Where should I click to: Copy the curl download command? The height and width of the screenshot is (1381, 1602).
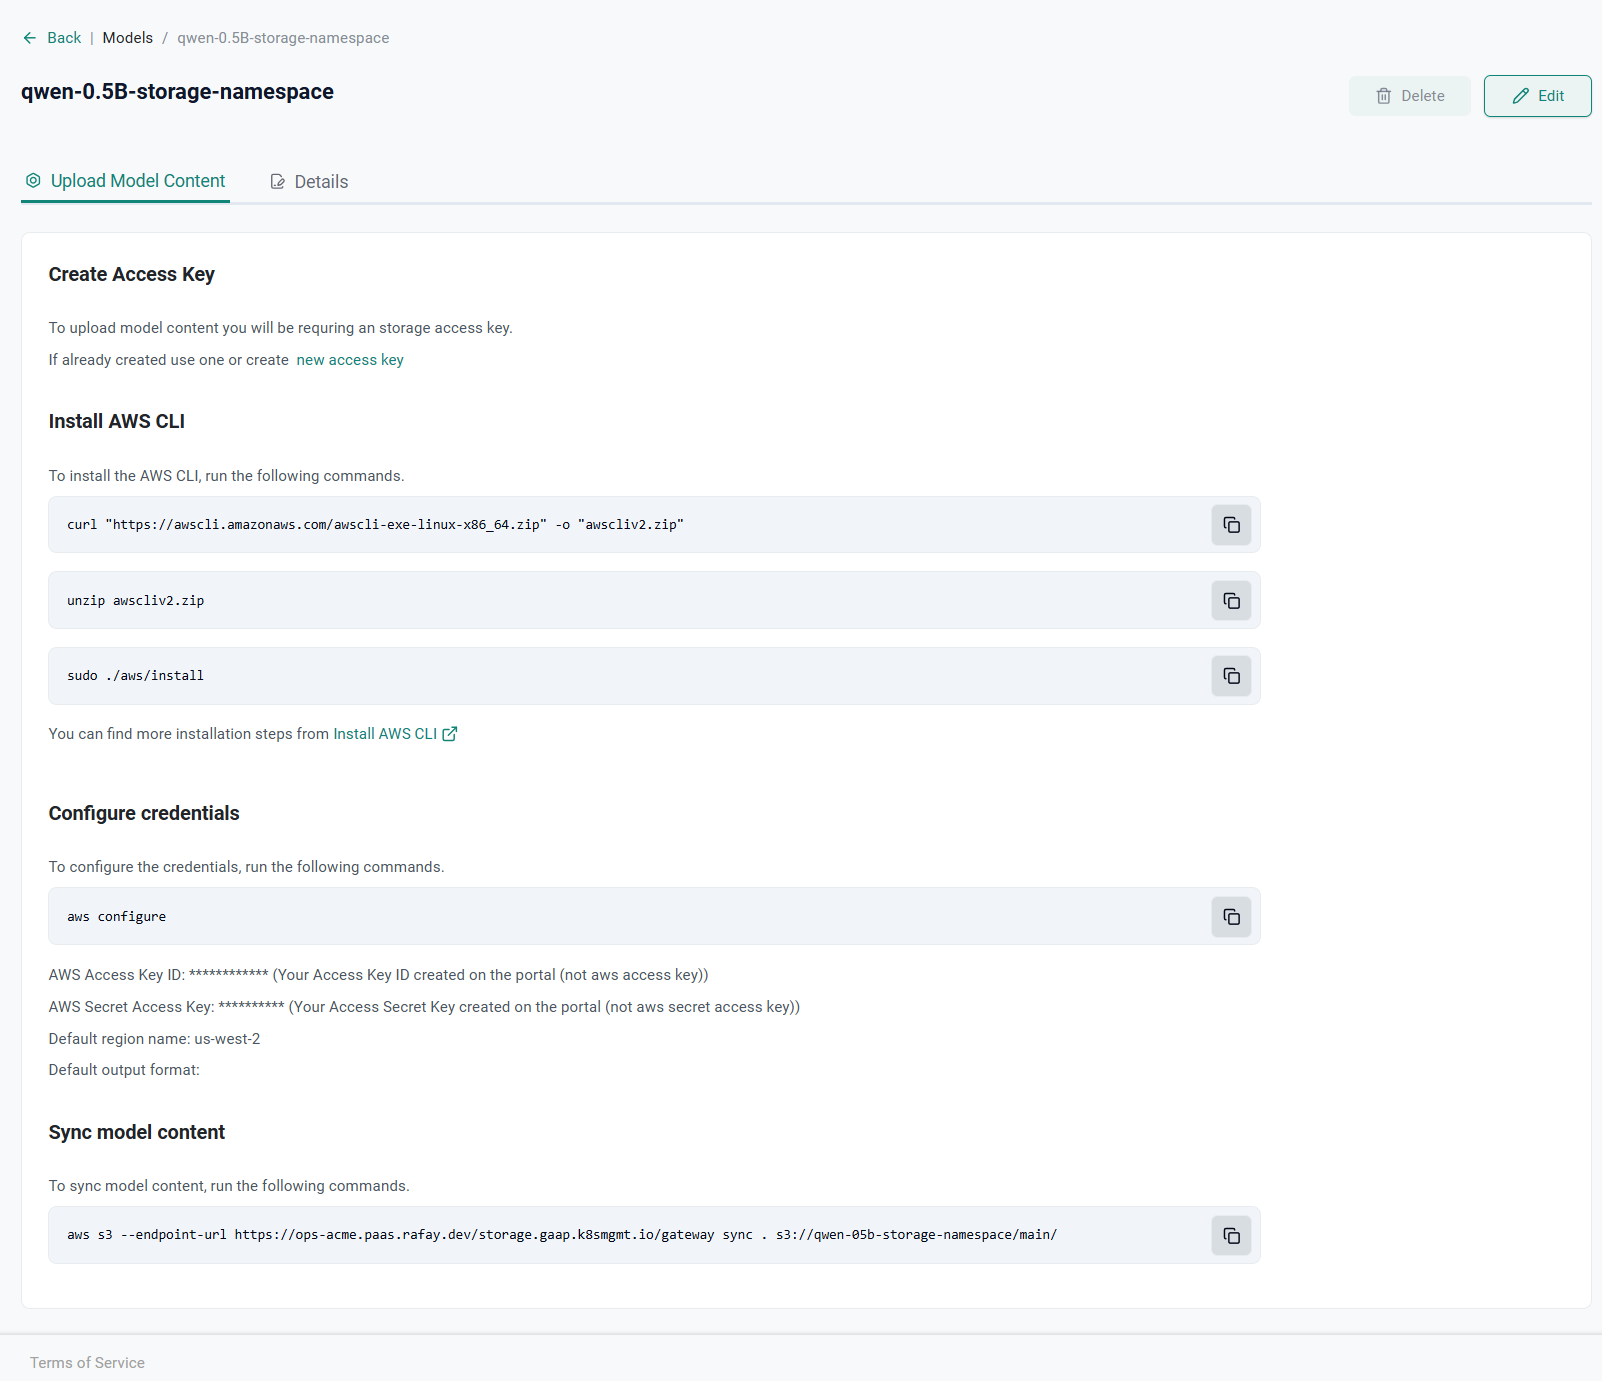click(x=1231, y=525)
